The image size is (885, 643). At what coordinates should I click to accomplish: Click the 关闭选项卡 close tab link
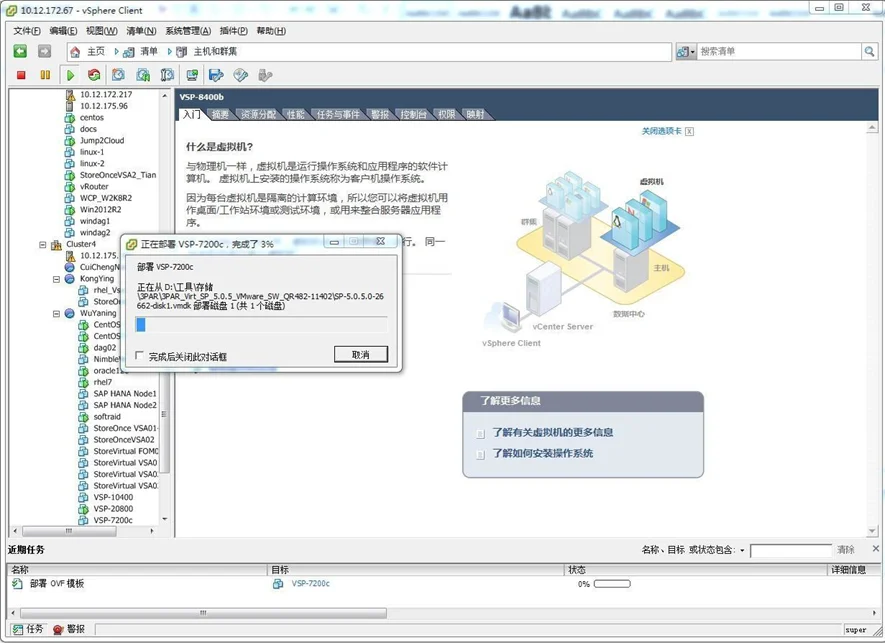pyautogui.click(x=661, y=131)
